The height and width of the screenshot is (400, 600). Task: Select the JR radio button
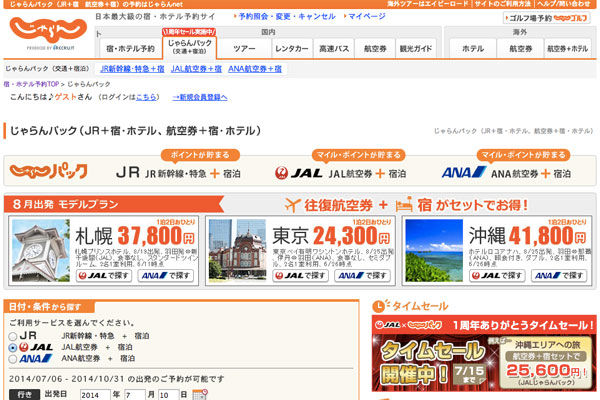(x=13, y=336)
